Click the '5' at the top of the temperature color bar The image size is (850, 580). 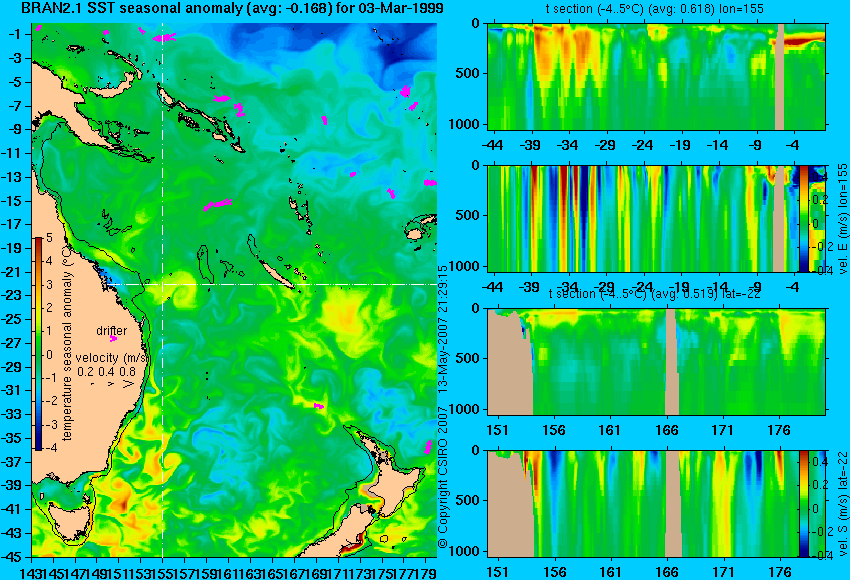pos(49,238)
